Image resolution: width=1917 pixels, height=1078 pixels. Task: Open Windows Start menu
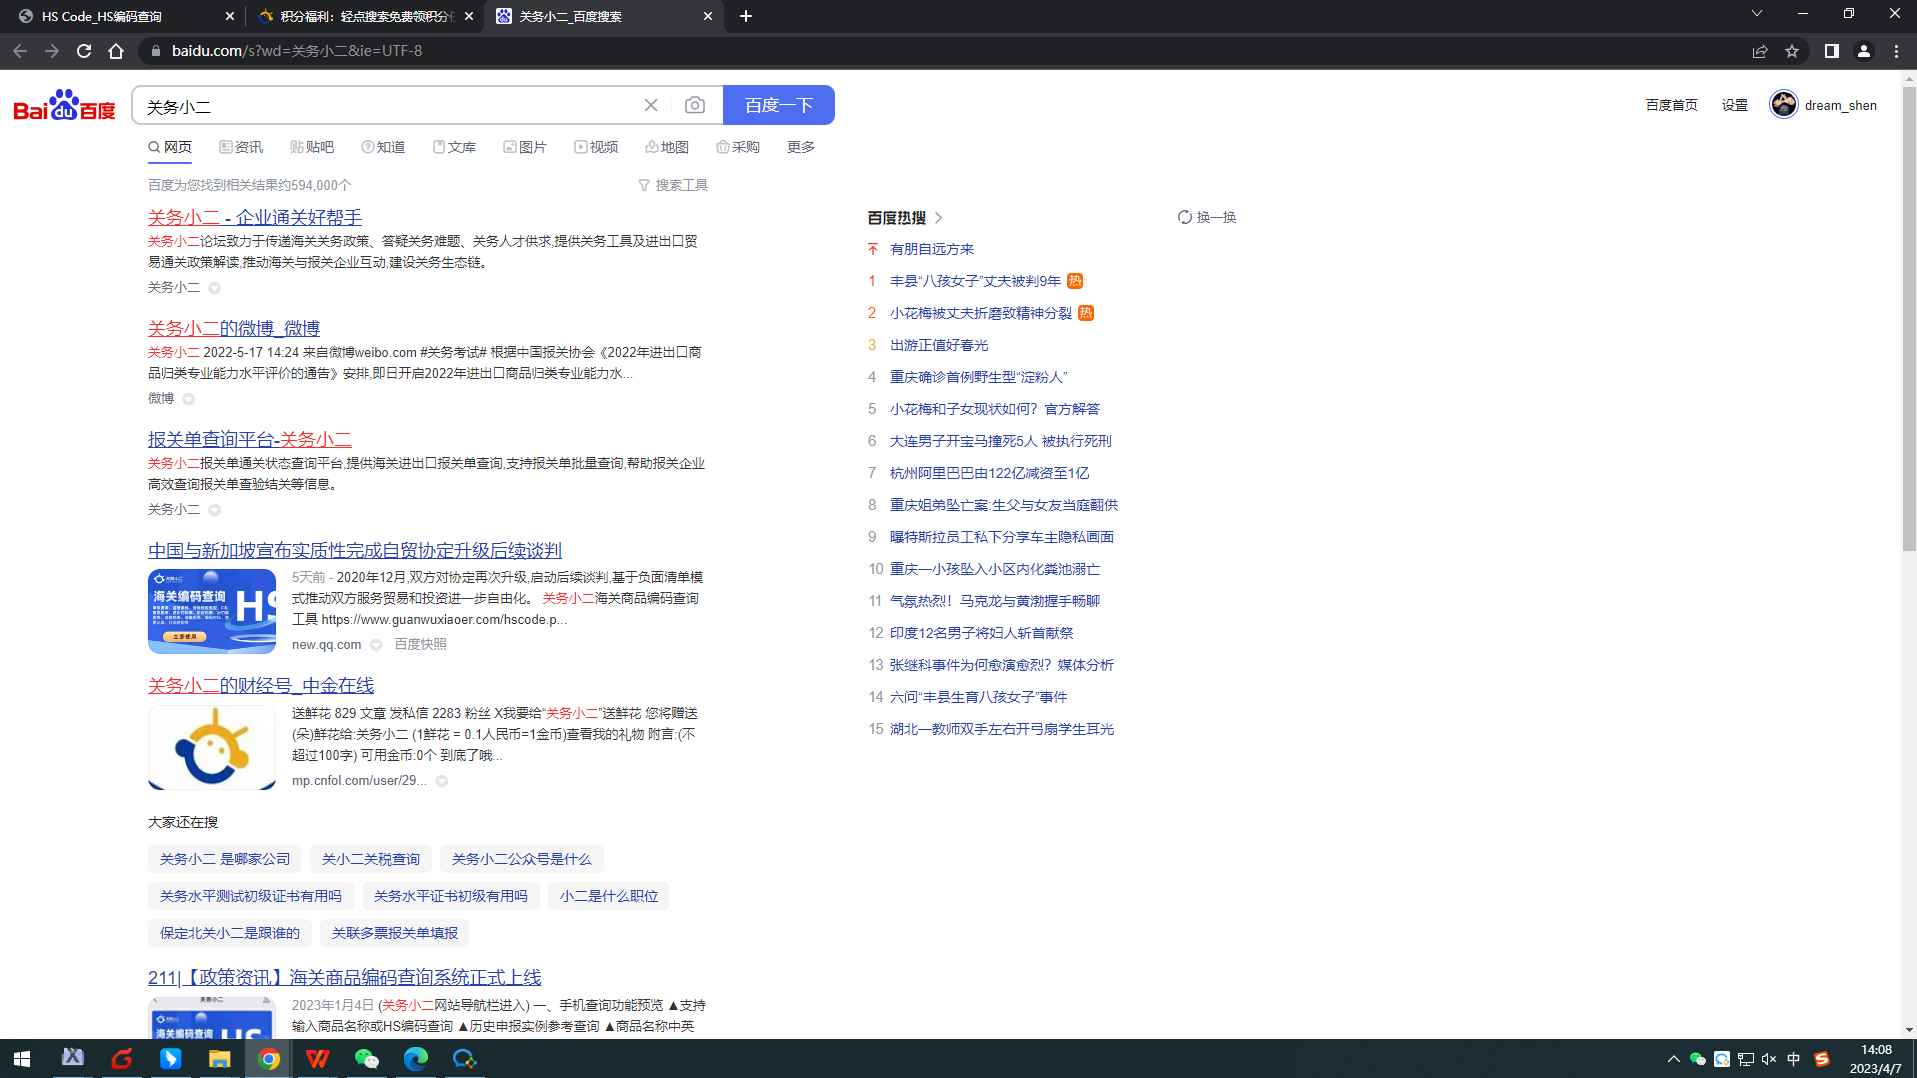[x=22, y=1059]
